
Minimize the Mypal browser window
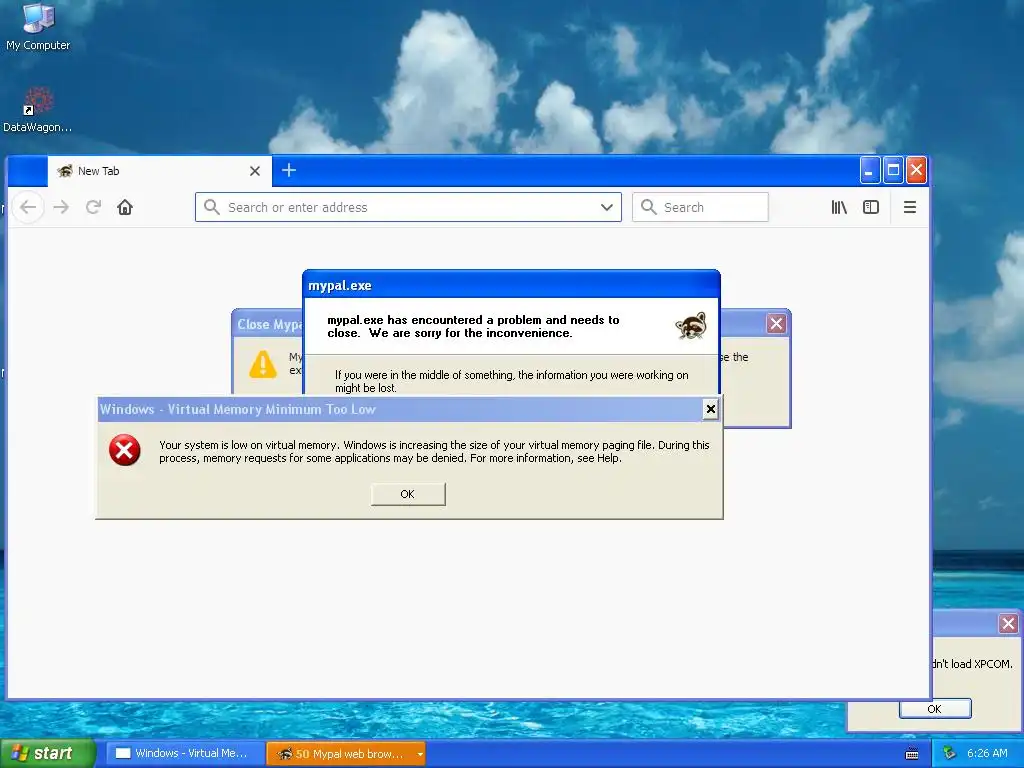coord(869,170)
